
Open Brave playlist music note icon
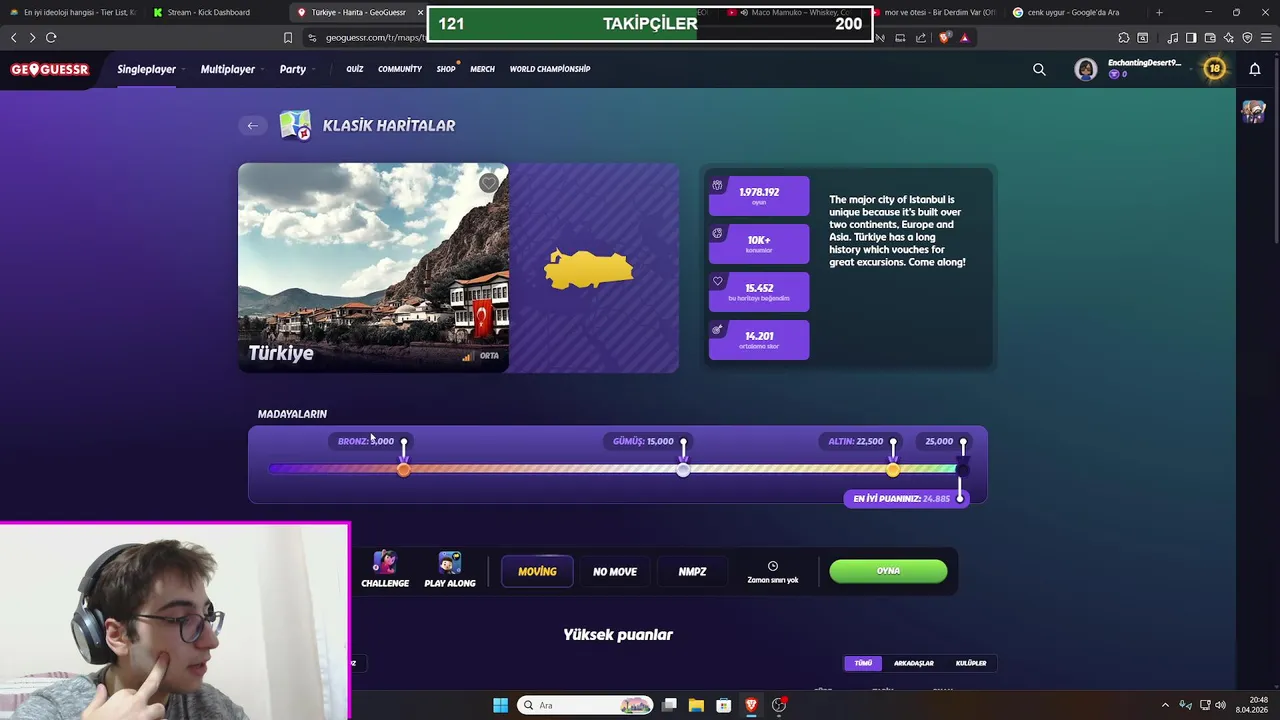click(x=1172, y=37)
